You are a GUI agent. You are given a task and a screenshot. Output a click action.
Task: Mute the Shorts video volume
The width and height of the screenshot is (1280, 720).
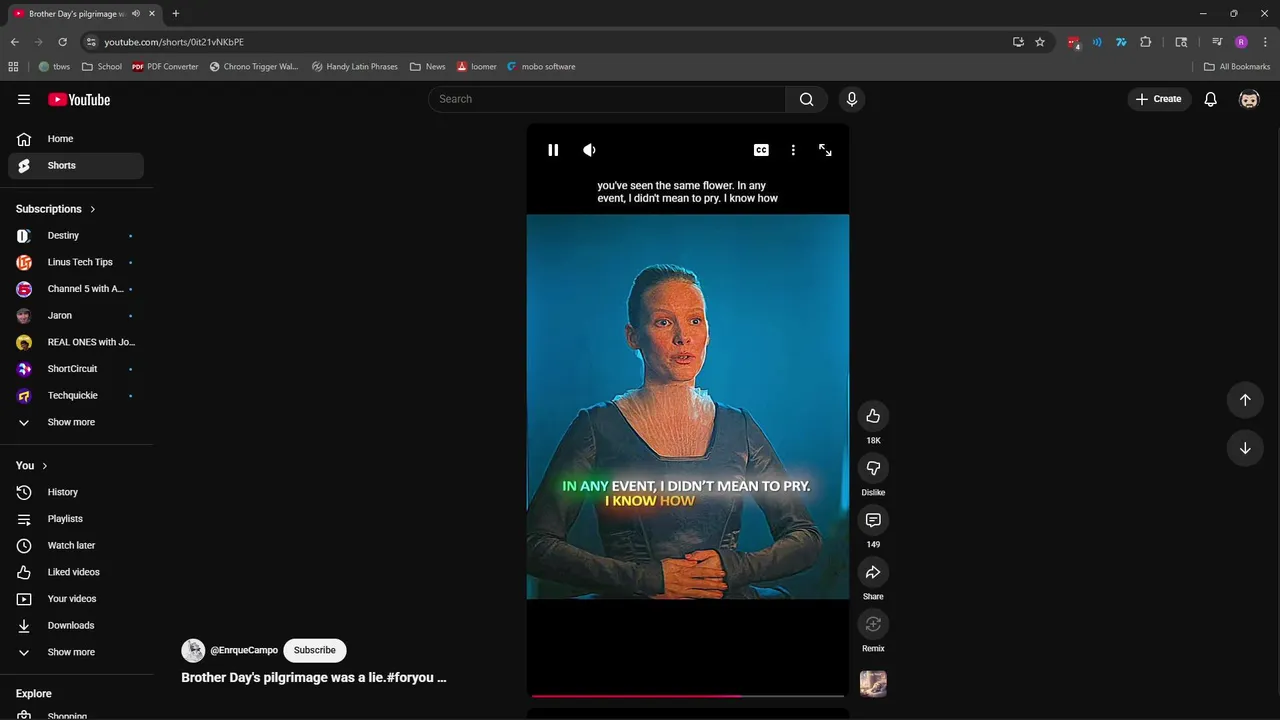tap(589, 150)
